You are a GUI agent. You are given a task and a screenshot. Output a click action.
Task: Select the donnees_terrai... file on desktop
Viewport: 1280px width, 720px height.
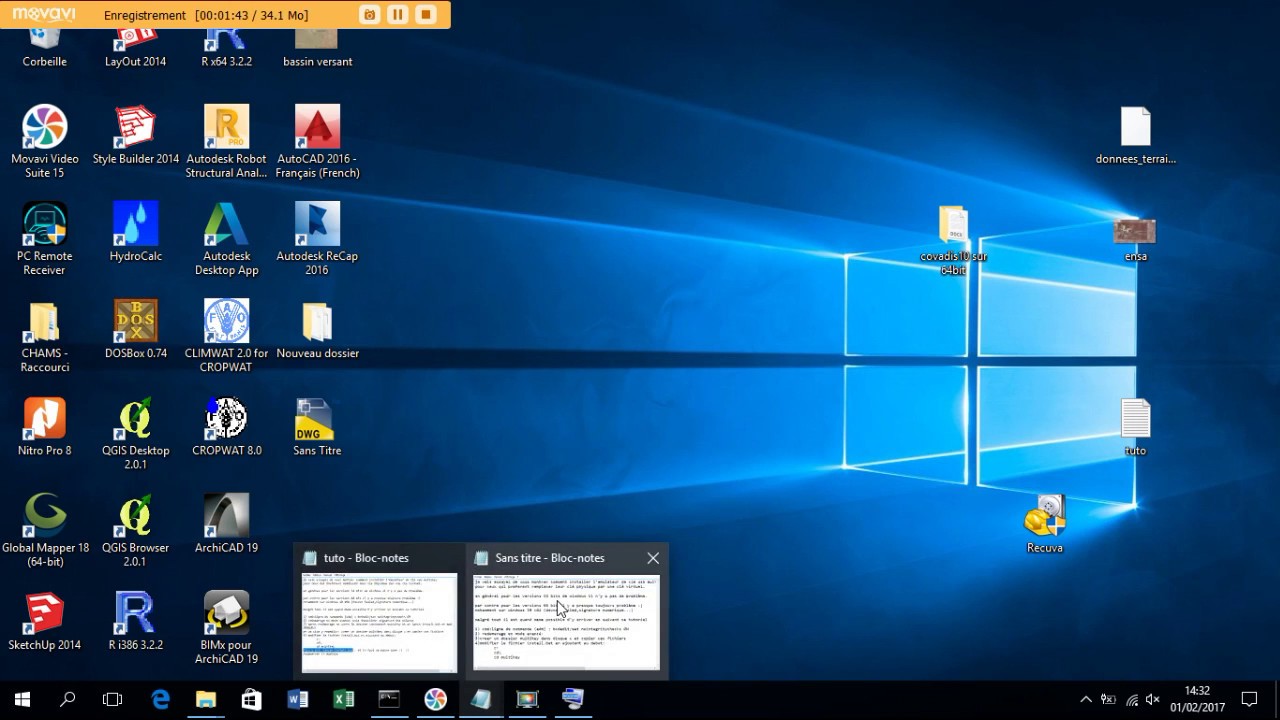[x=1136, y=136]
